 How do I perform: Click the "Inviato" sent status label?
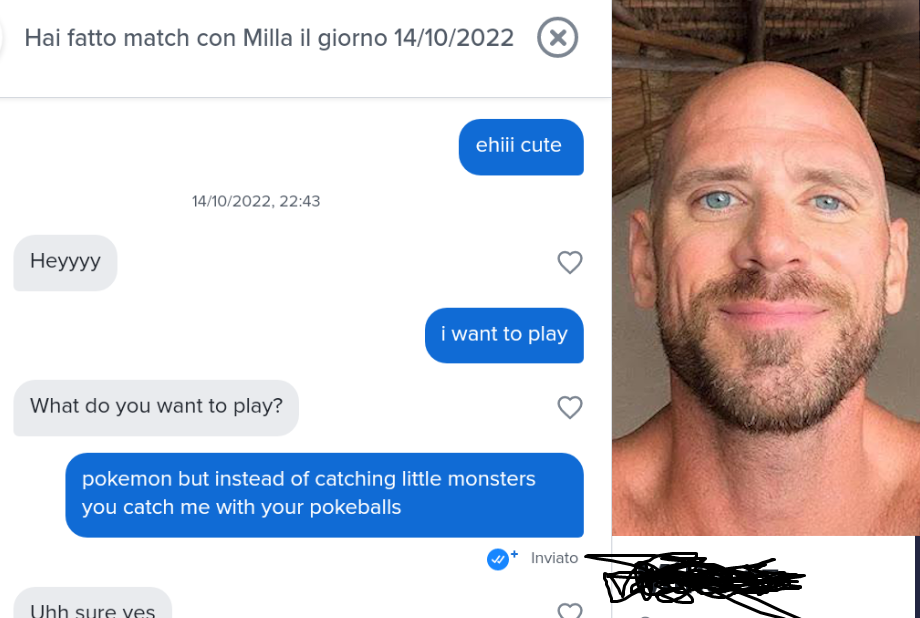click(554, 558)
